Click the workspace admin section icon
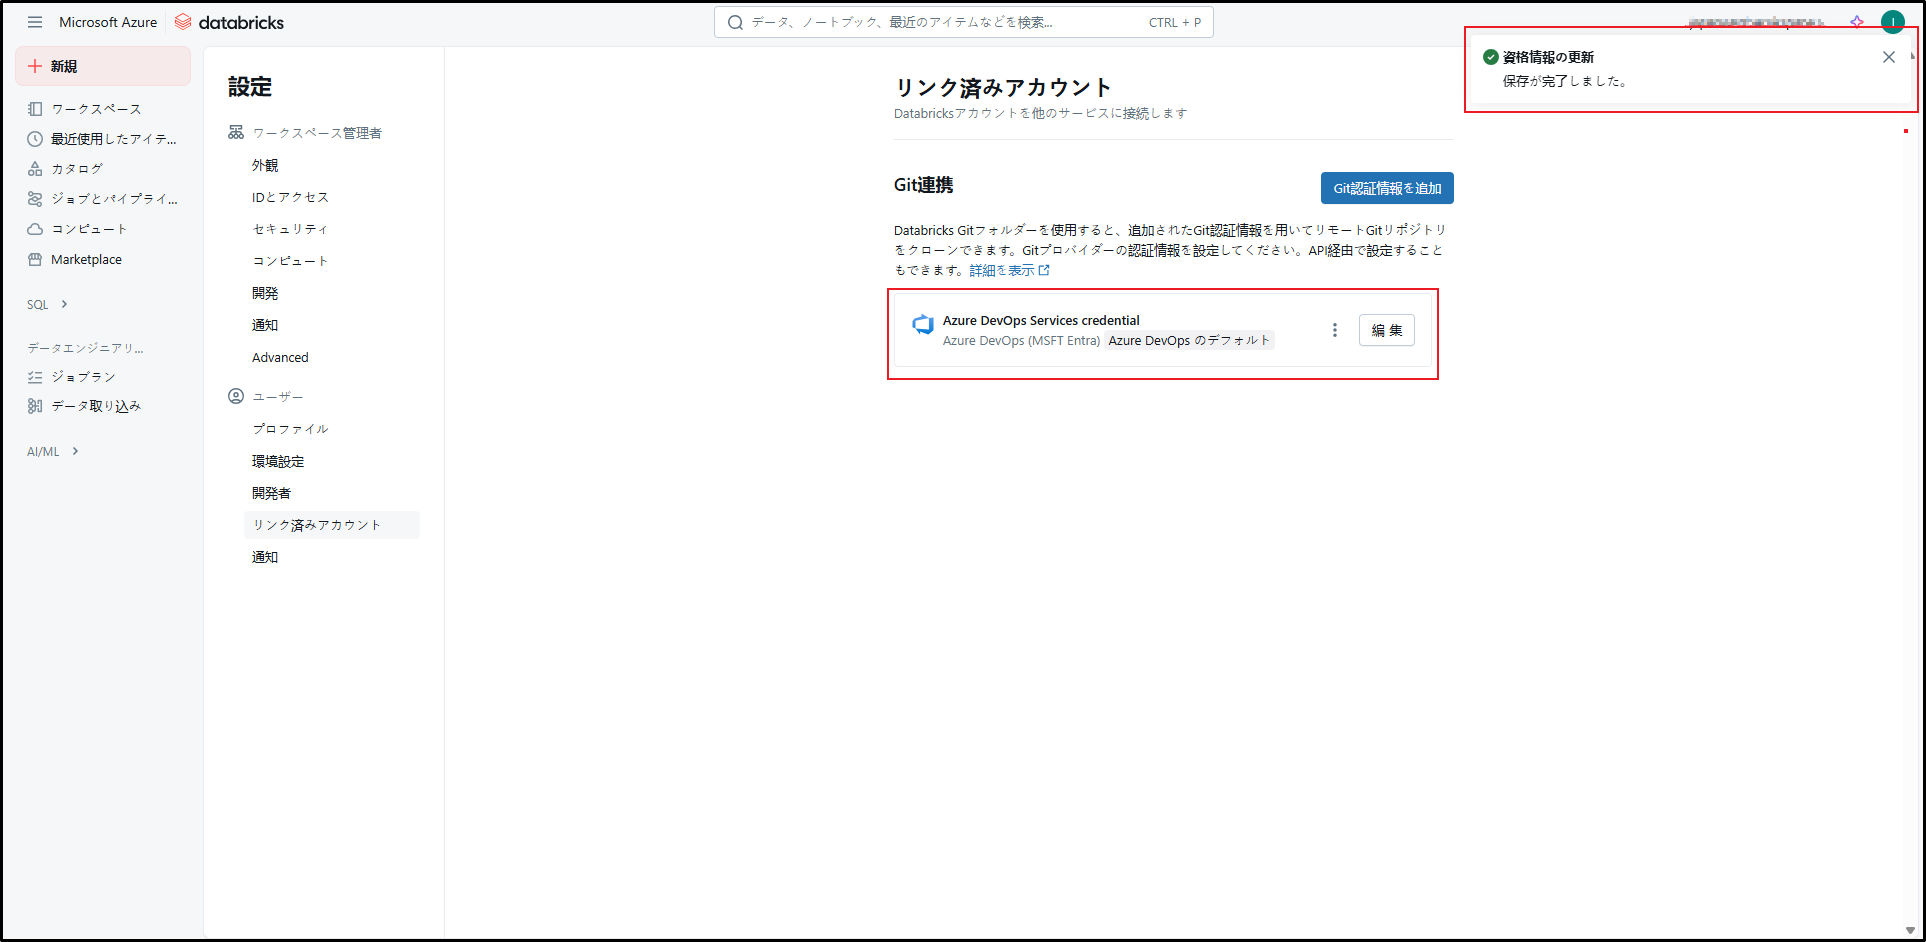1926x942 pixels. 236,132
